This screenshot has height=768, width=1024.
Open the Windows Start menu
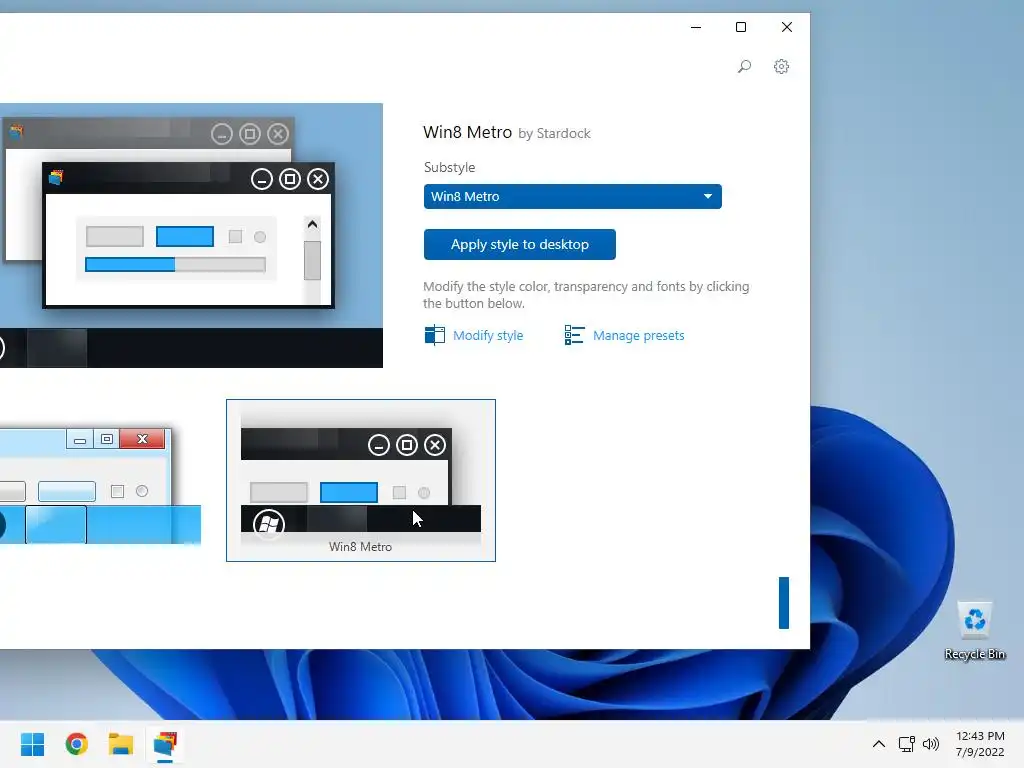[32, 744]
